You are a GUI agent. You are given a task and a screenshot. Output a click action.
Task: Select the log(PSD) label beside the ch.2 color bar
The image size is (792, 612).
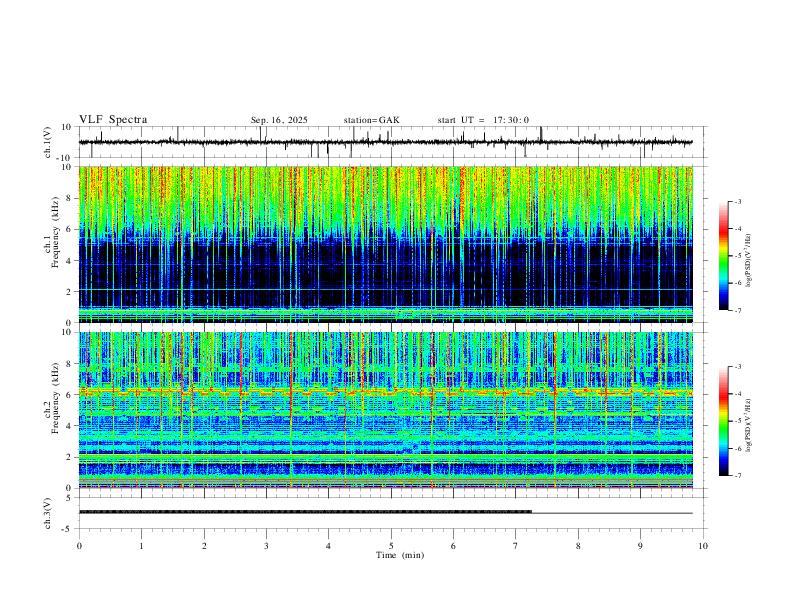(749, 425)
